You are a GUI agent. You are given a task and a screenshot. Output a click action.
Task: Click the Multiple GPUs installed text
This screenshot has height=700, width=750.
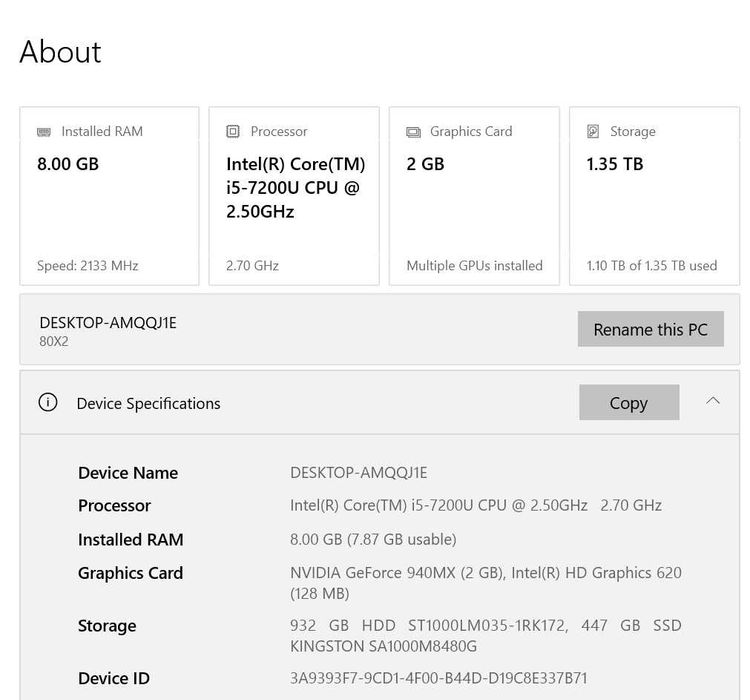pos(474,266)
